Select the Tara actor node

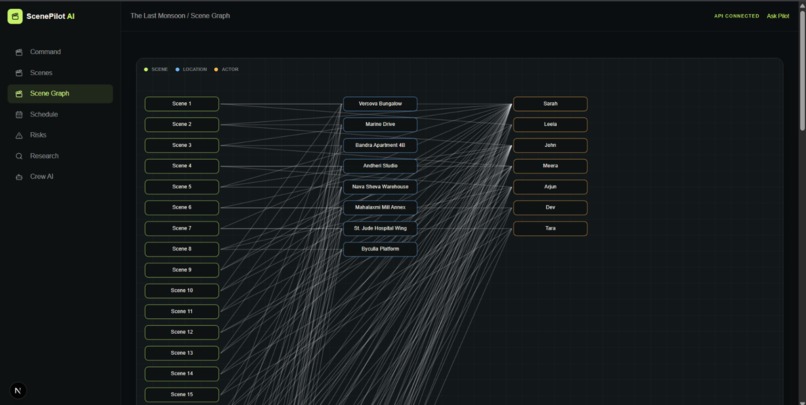(551, 228)
